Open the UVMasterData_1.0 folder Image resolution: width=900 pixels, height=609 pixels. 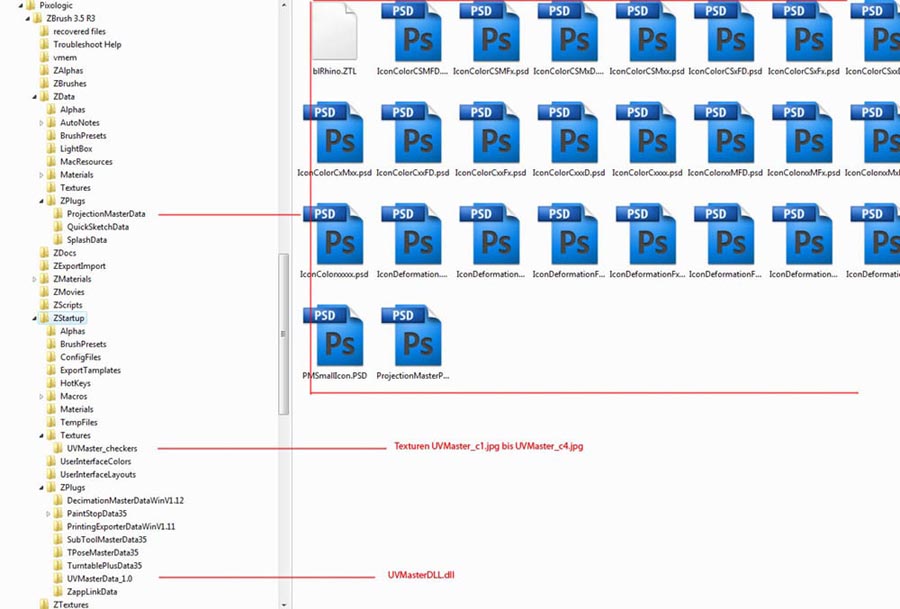[99, 579]
